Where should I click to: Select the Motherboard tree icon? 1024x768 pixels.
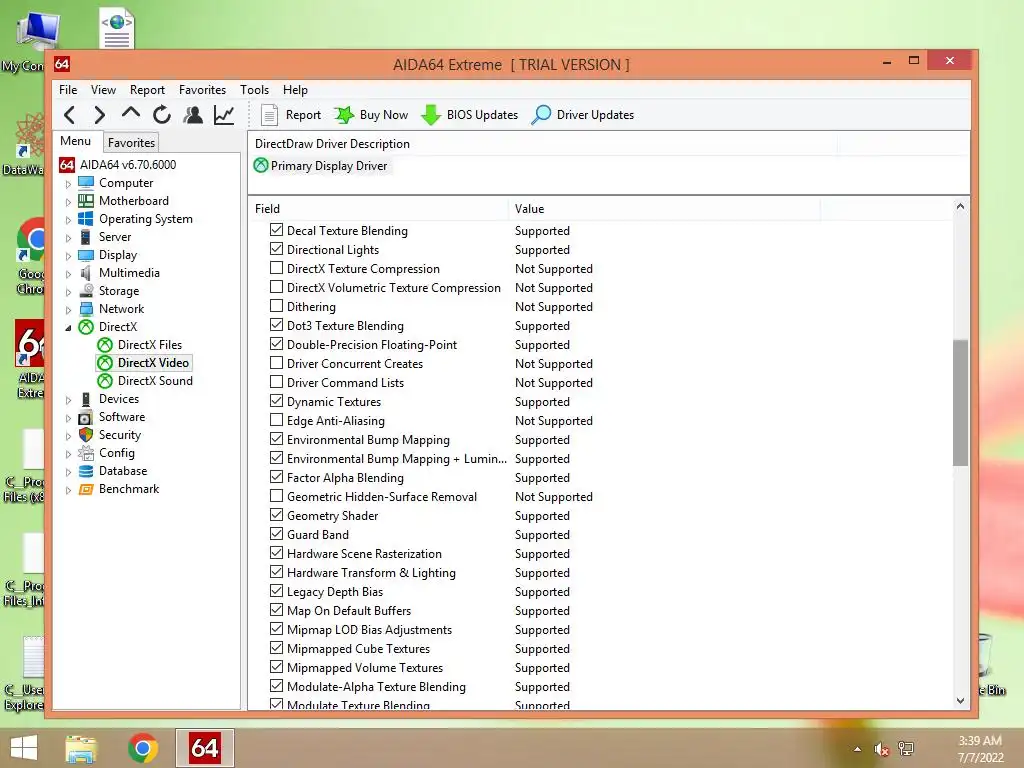86,200
